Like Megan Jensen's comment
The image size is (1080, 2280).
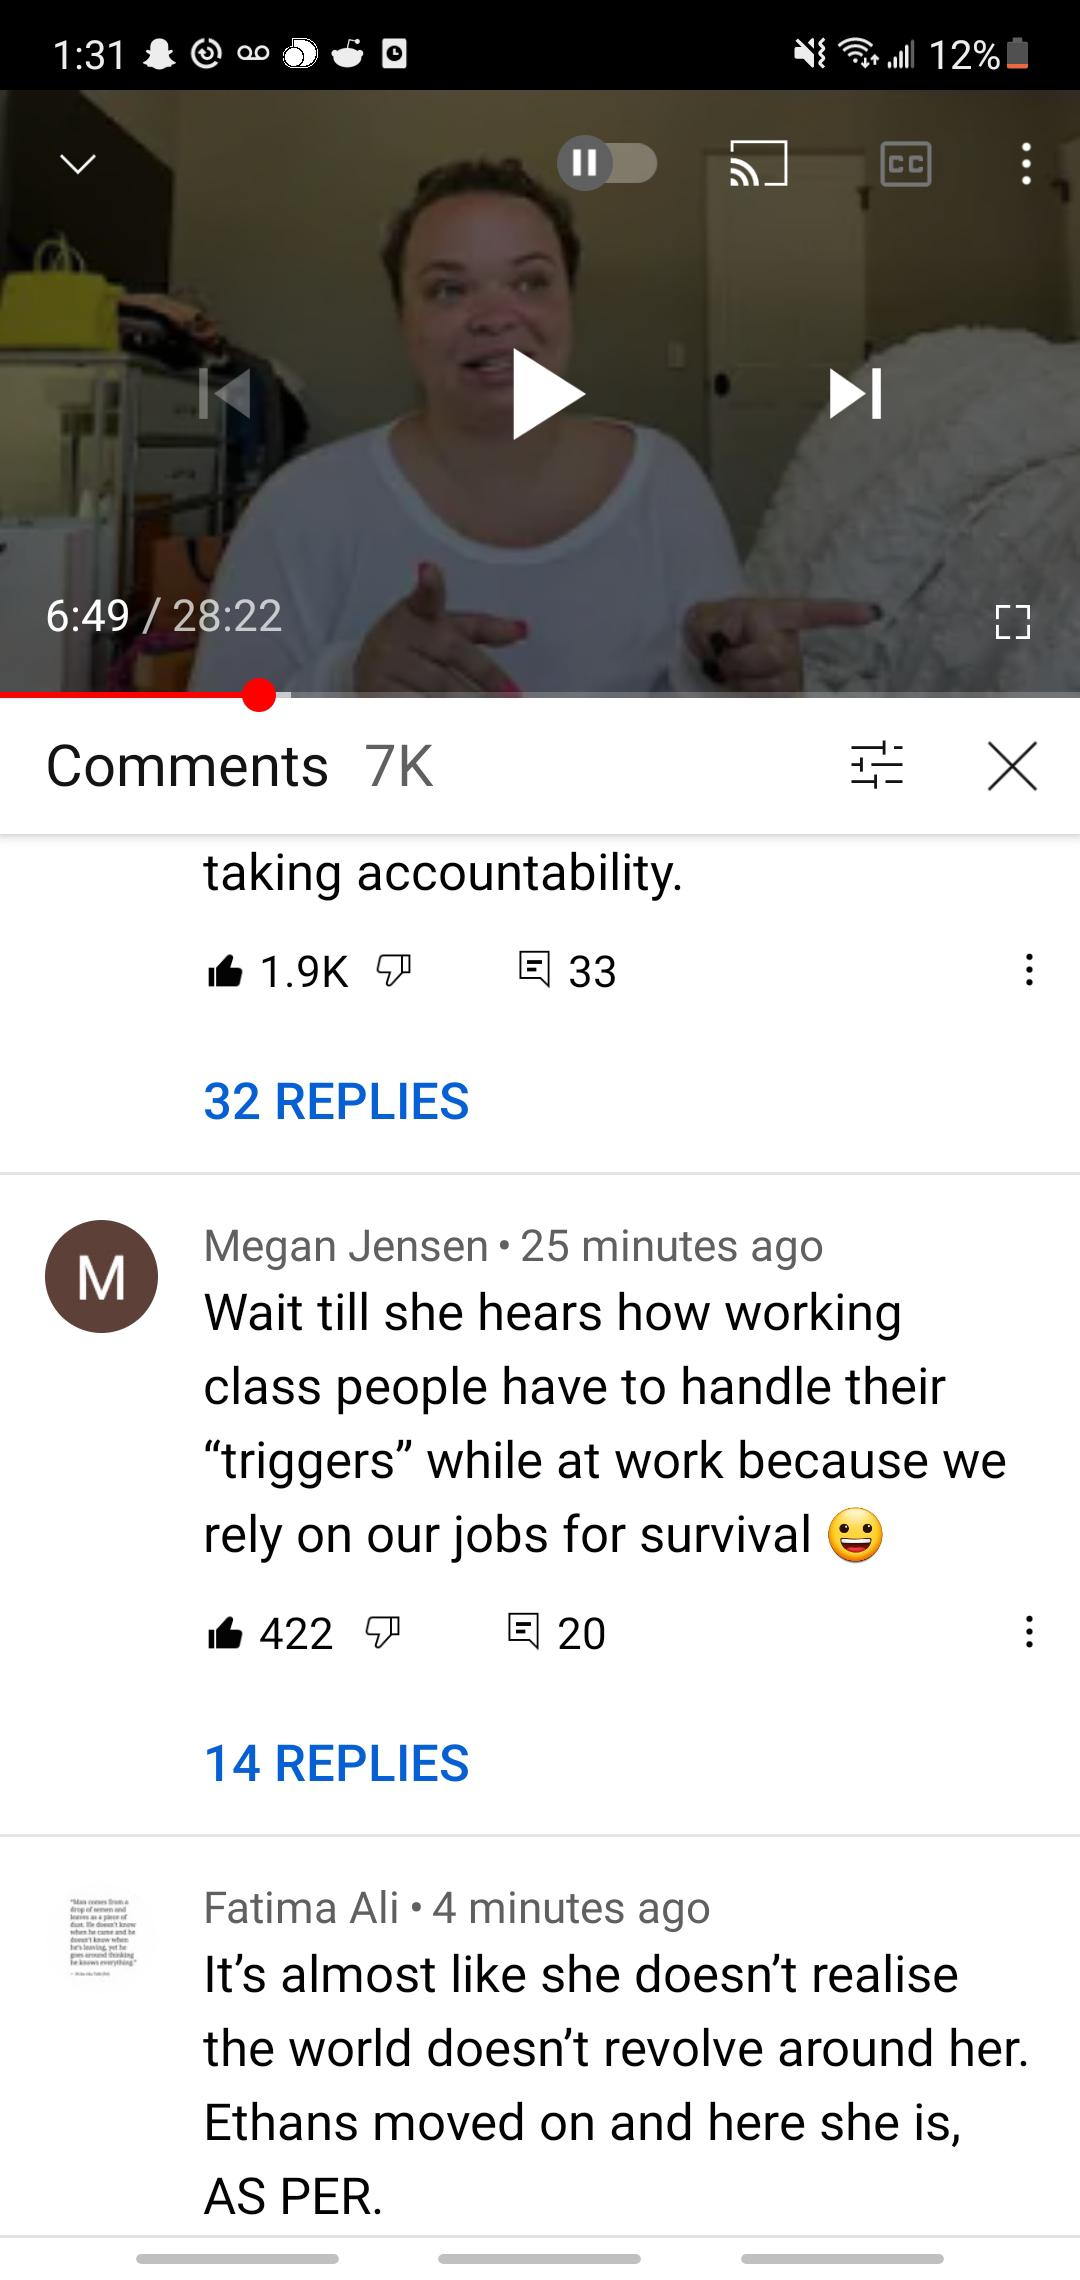tap(225, 1633)
